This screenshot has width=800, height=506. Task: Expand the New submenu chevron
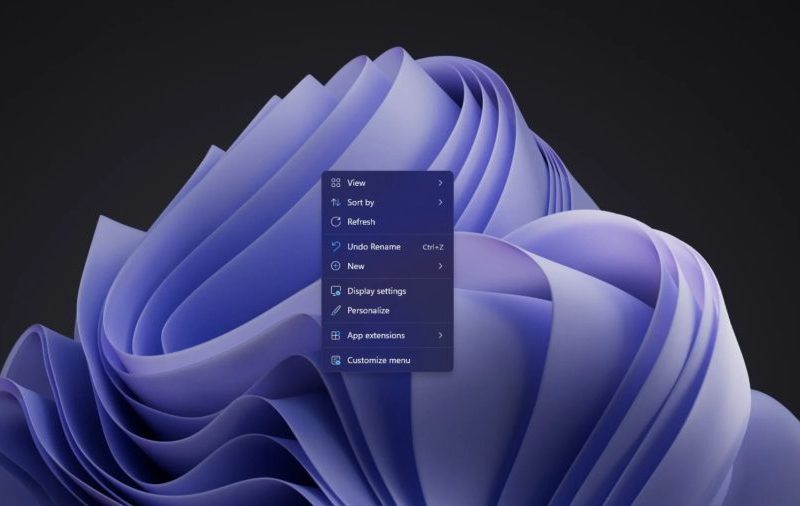[x=440, y=266]
